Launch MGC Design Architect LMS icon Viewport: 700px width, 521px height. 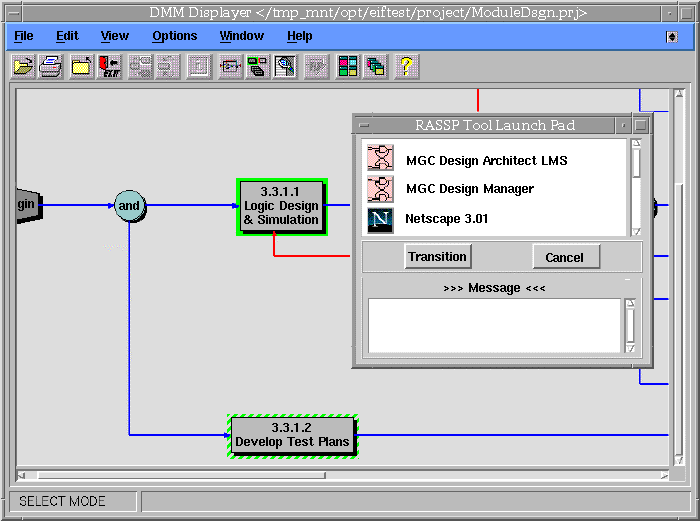point(381,159)
